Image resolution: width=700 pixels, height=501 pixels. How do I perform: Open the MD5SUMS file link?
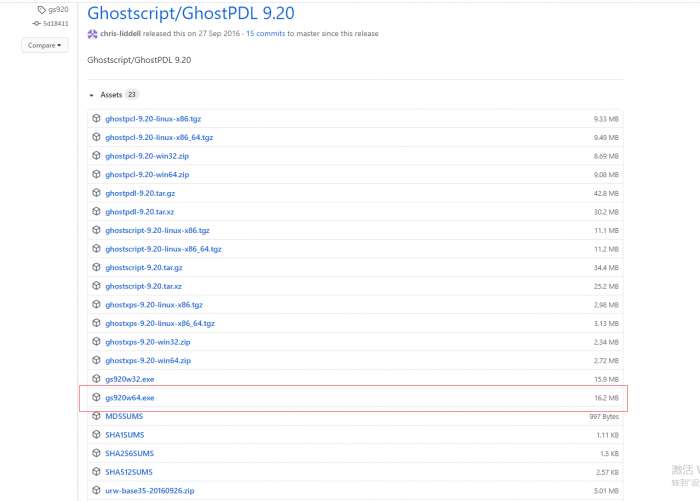click(x=124, y=416)
